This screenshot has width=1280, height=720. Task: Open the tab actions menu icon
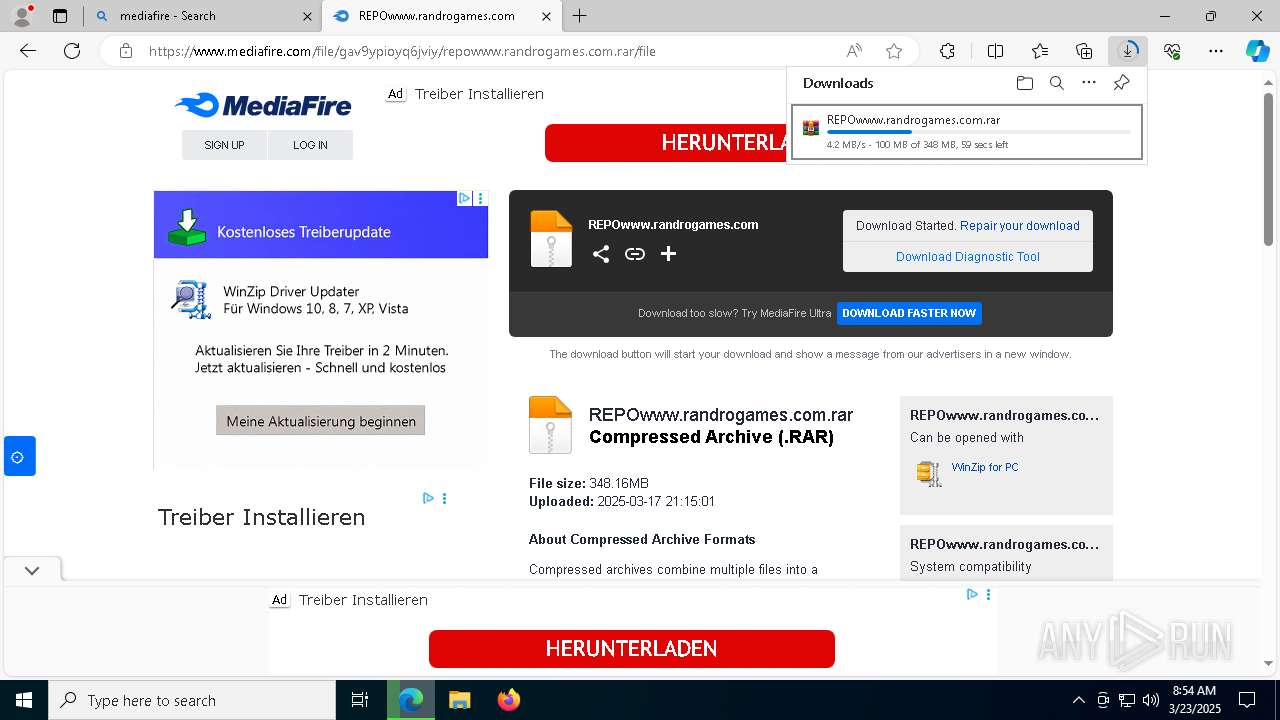point(60,16)
